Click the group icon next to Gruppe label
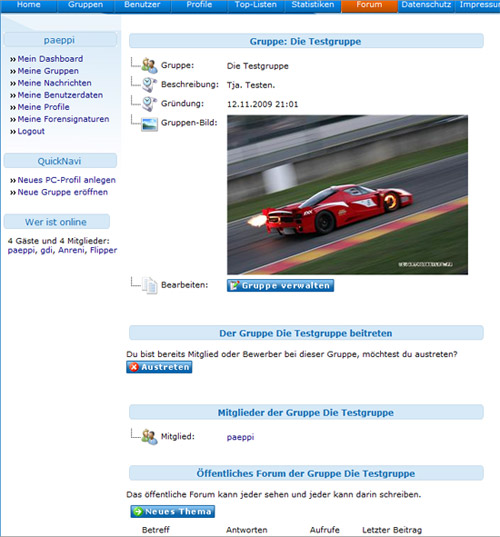 pos(150,65)
